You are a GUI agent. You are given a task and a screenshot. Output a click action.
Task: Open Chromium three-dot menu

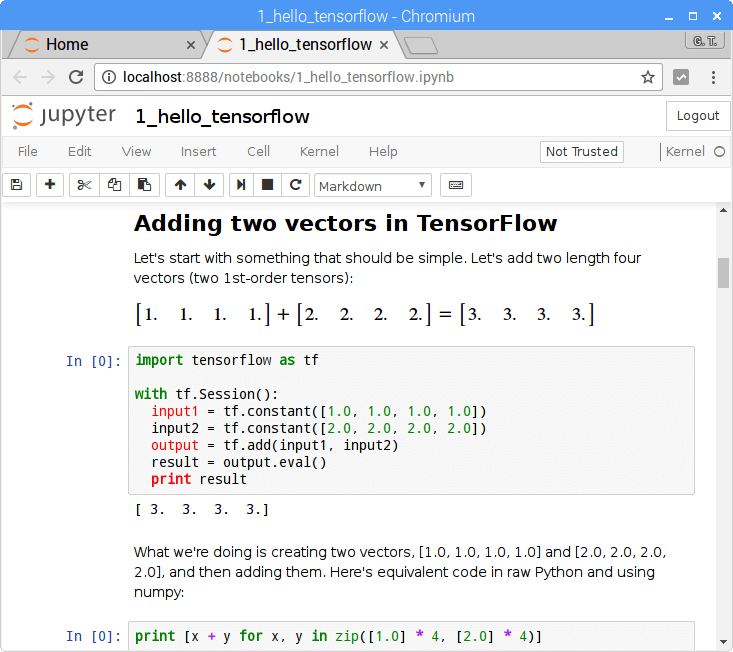713,77
